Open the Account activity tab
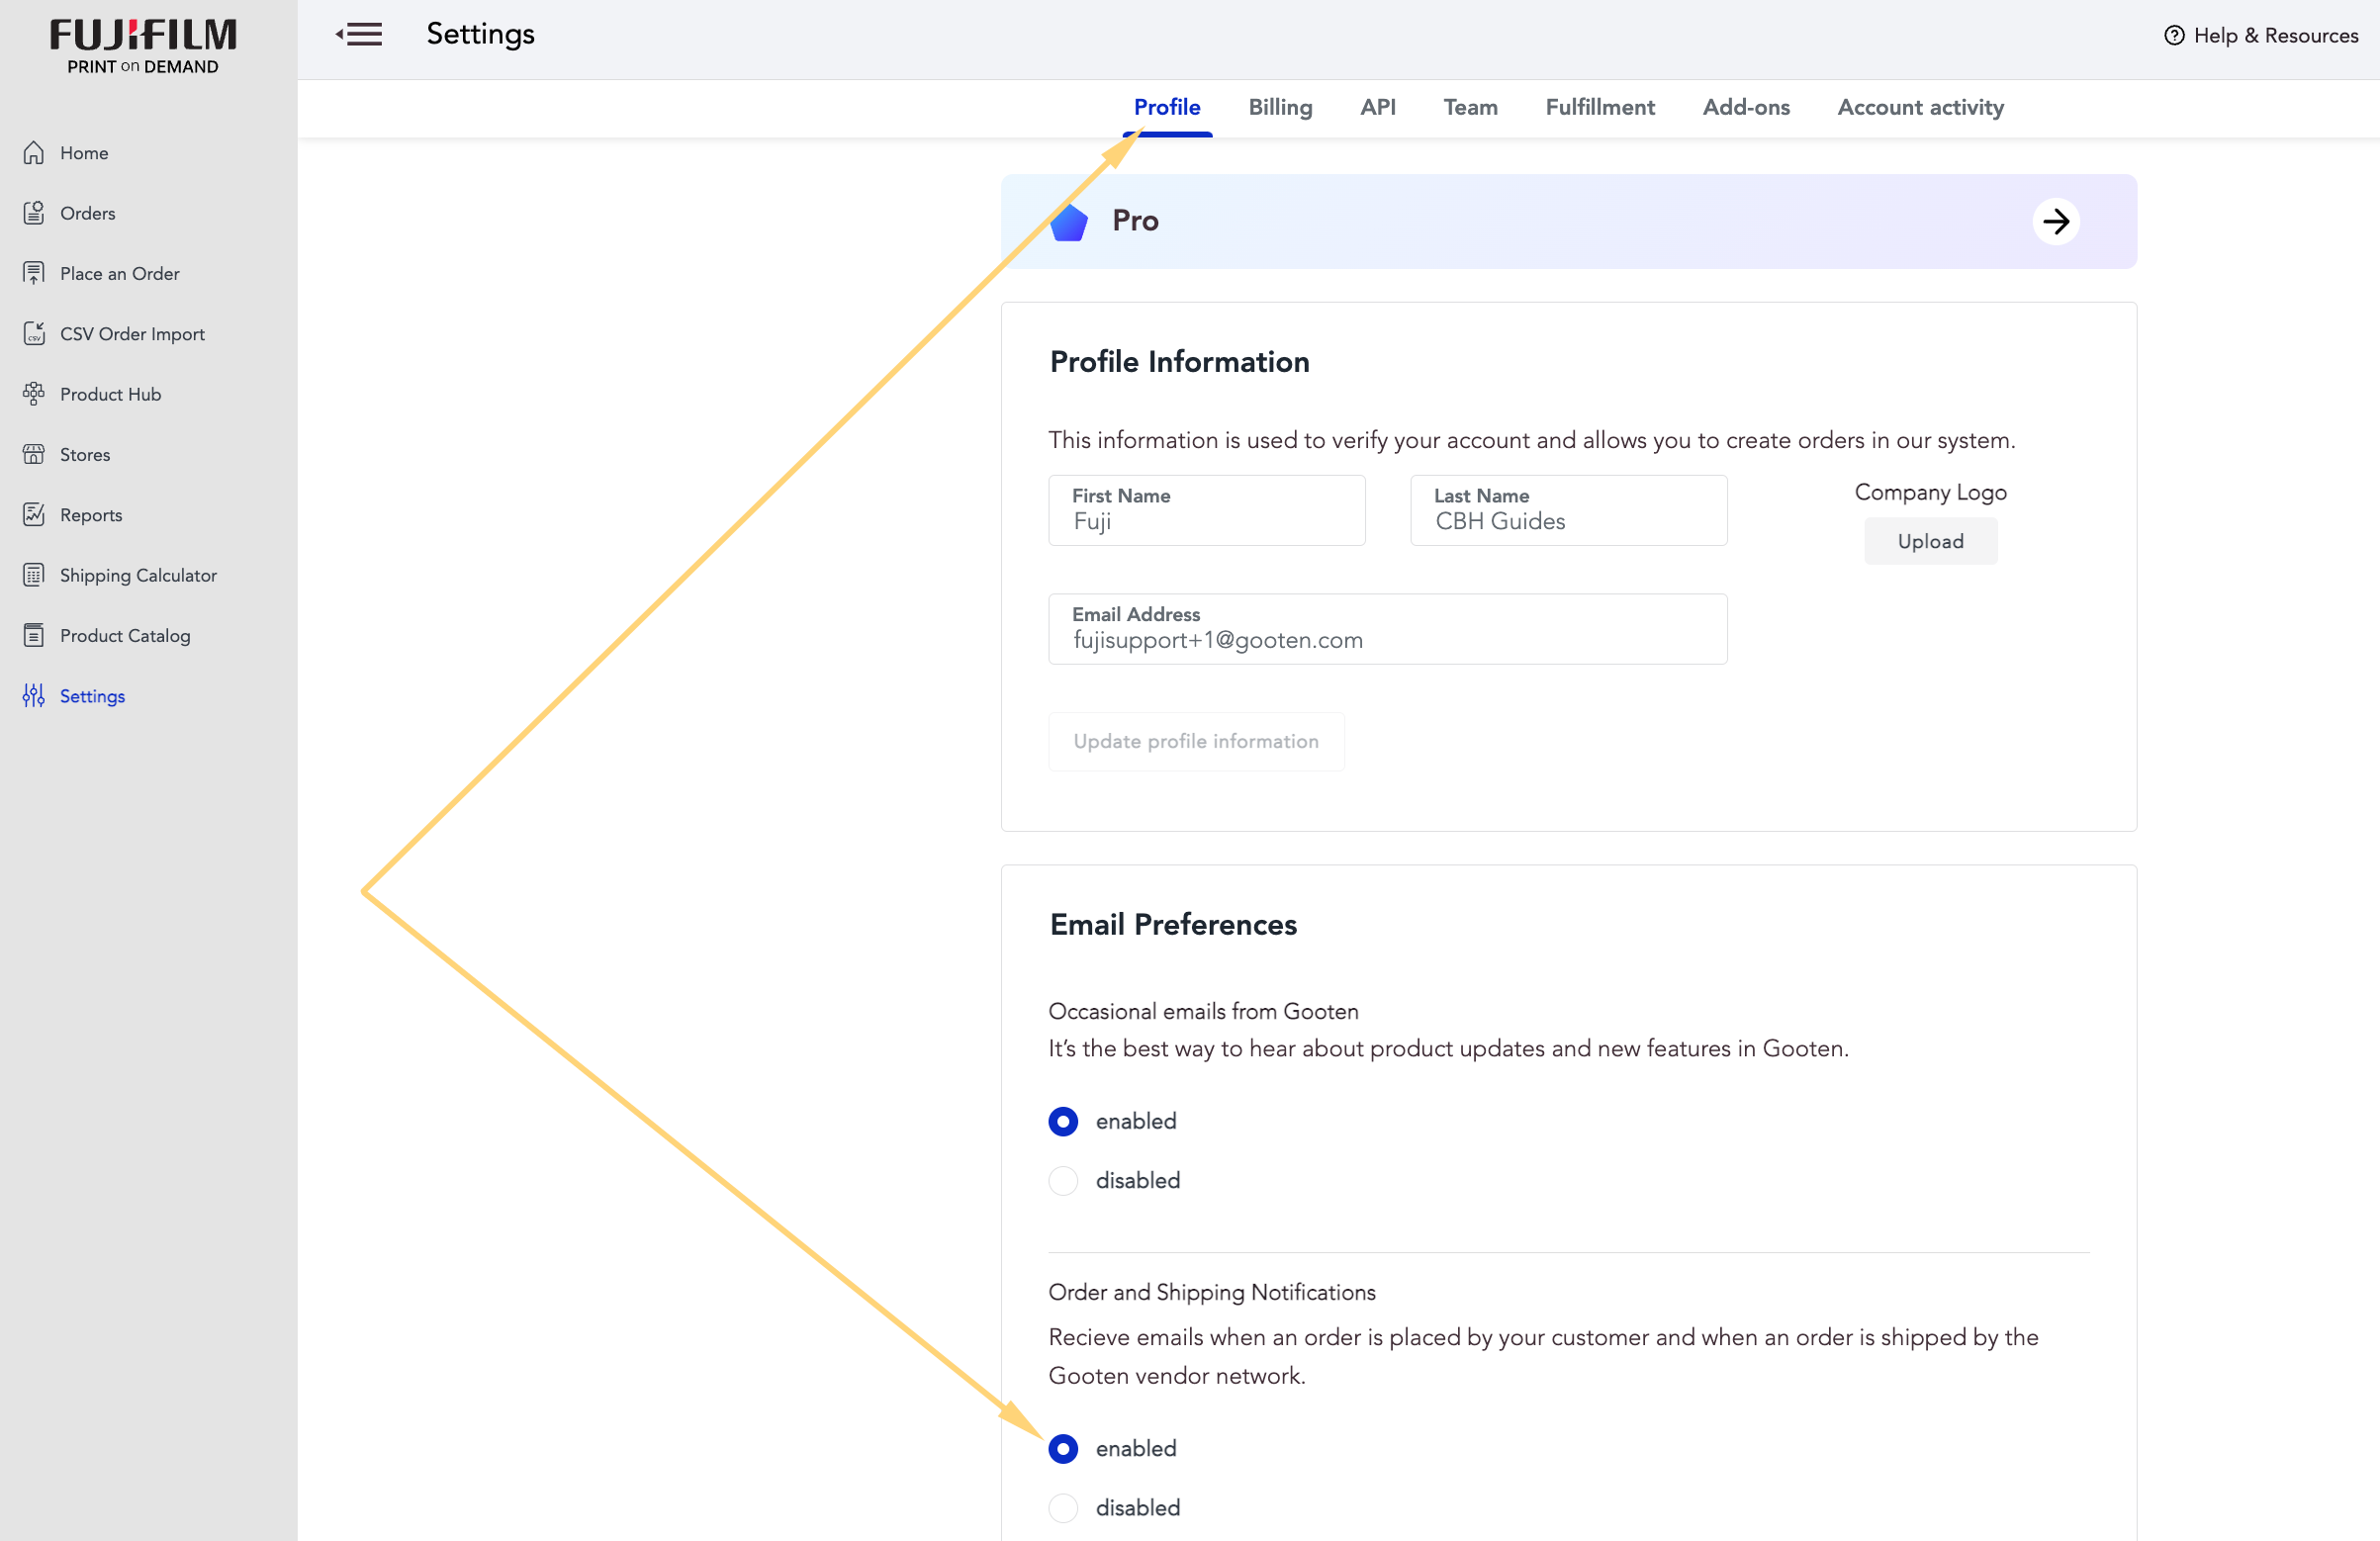 point(1920,107)
